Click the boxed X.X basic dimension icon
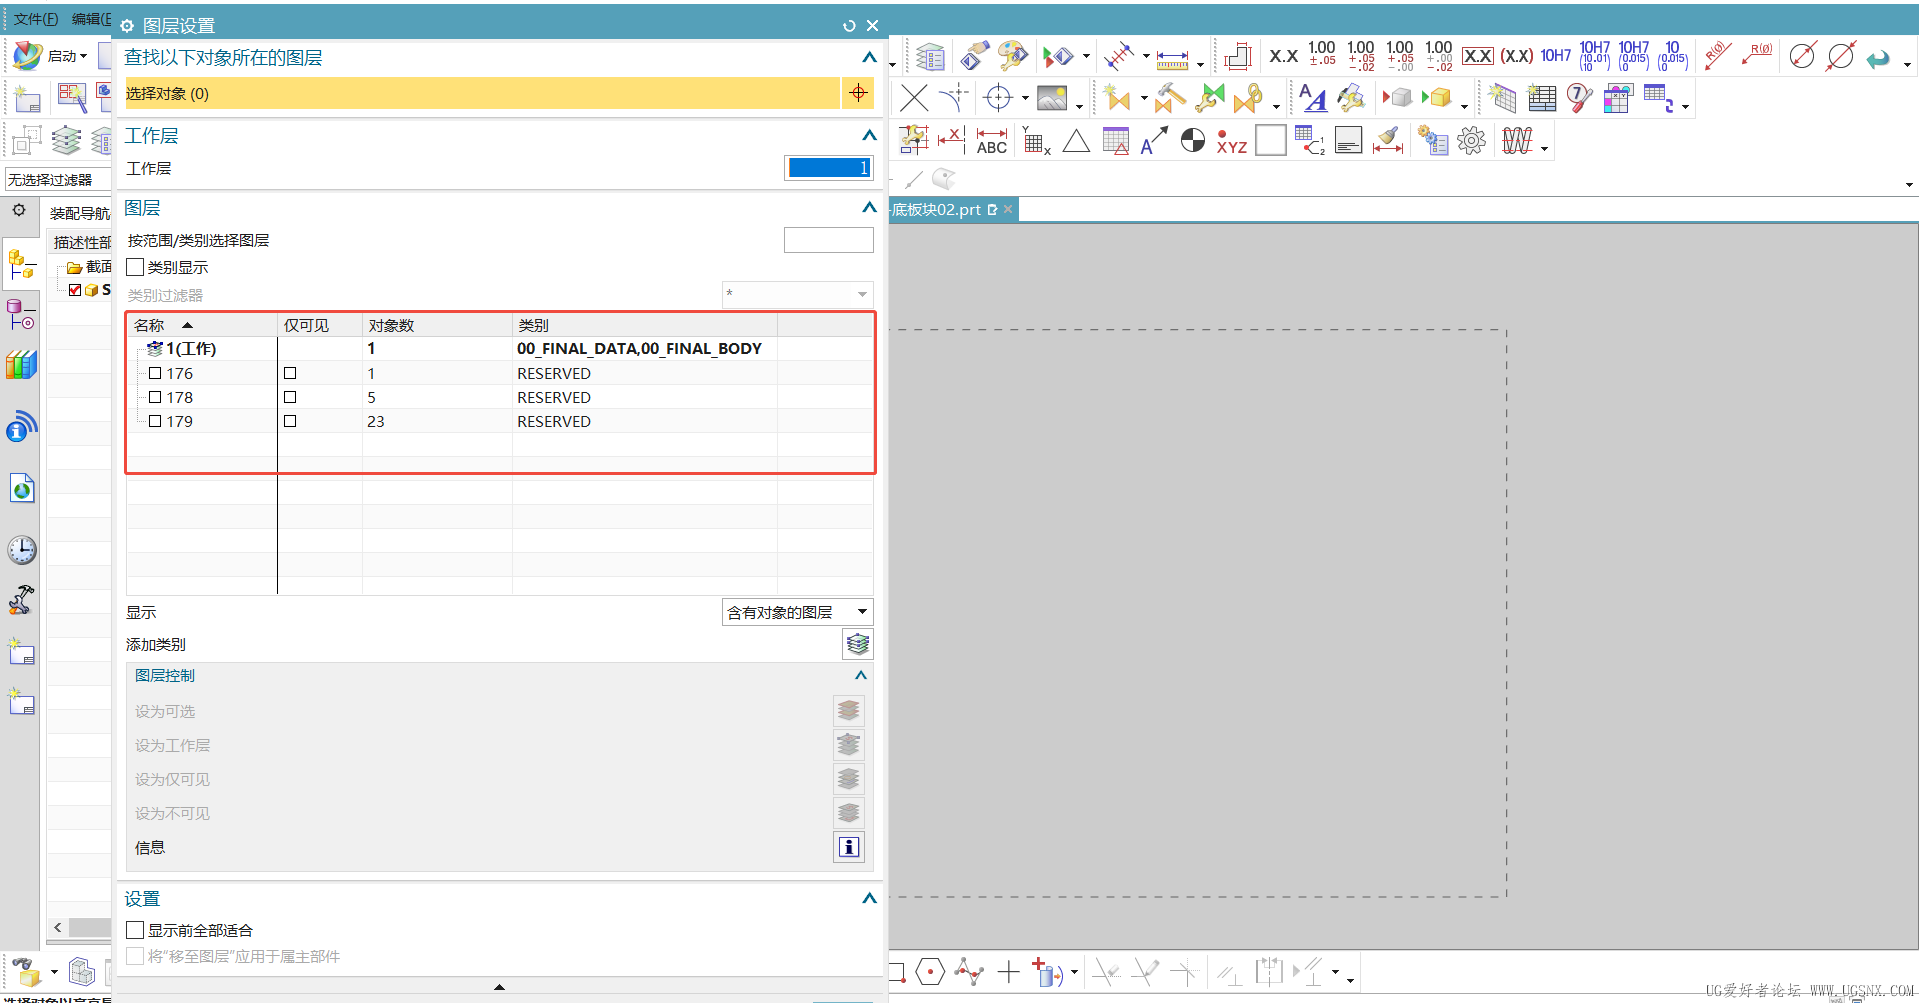The width and height of the screenshot is (1919, 1003). coord(1478,56)
